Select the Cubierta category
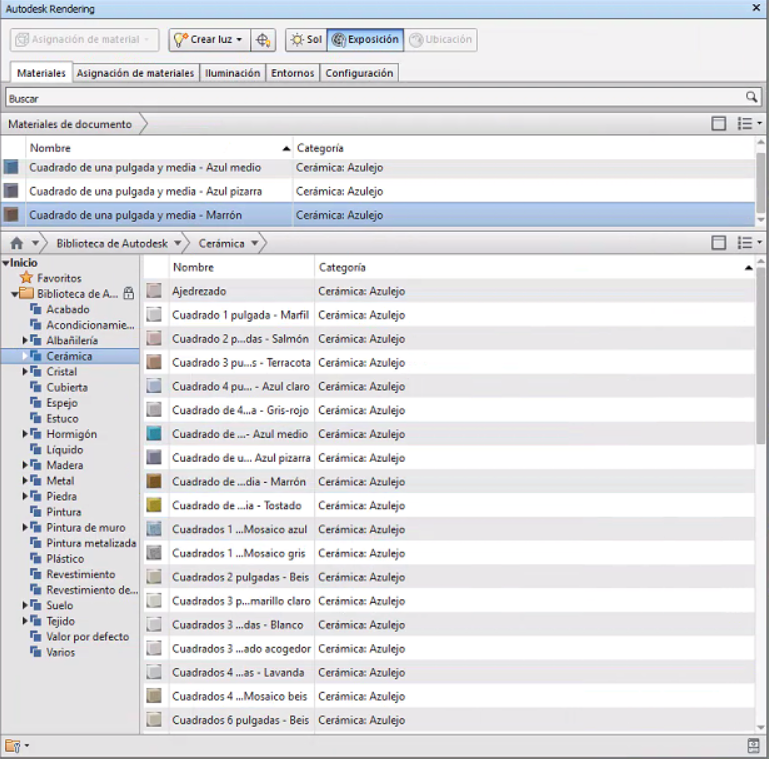The width and height of the screenshot is (769, 759). (67, 387)
